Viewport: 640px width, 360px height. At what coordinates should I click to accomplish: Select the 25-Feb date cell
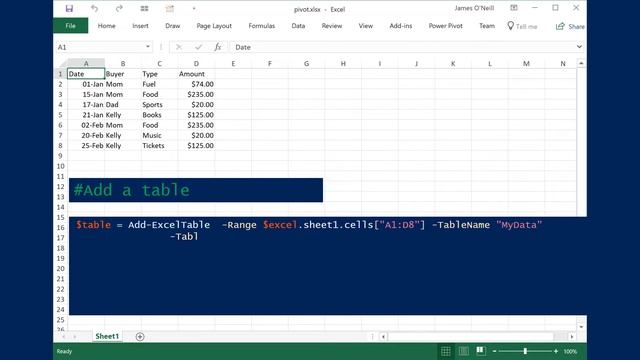pos(86,145)
